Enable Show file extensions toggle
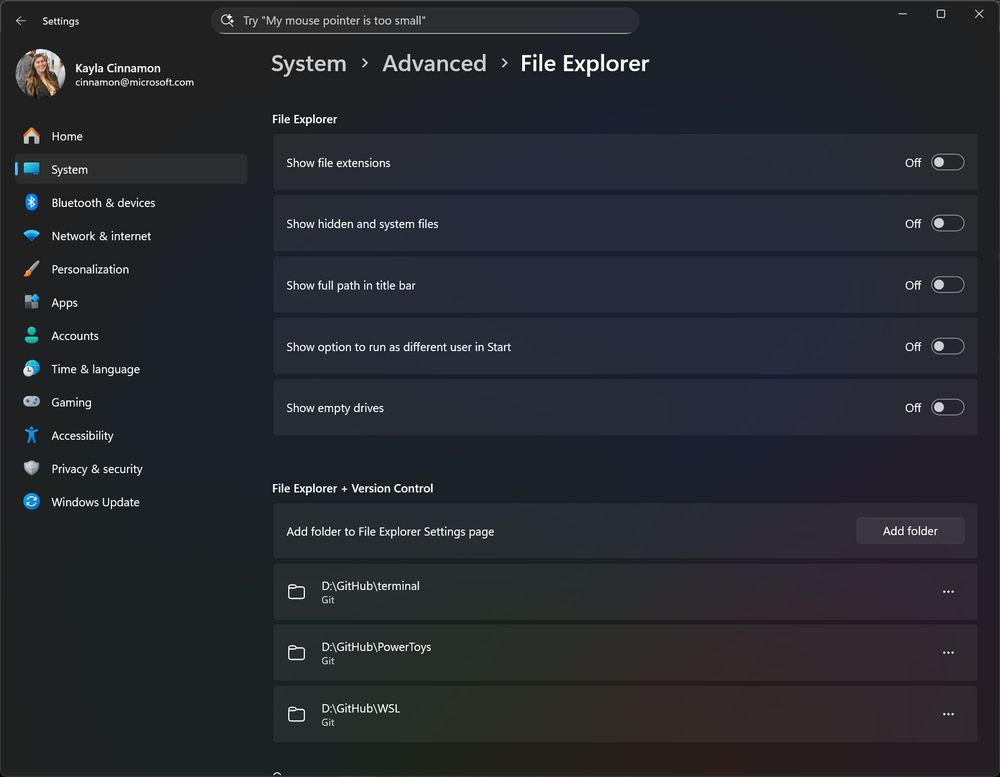This screenshot has height=777, width=1000. point(947,162)
